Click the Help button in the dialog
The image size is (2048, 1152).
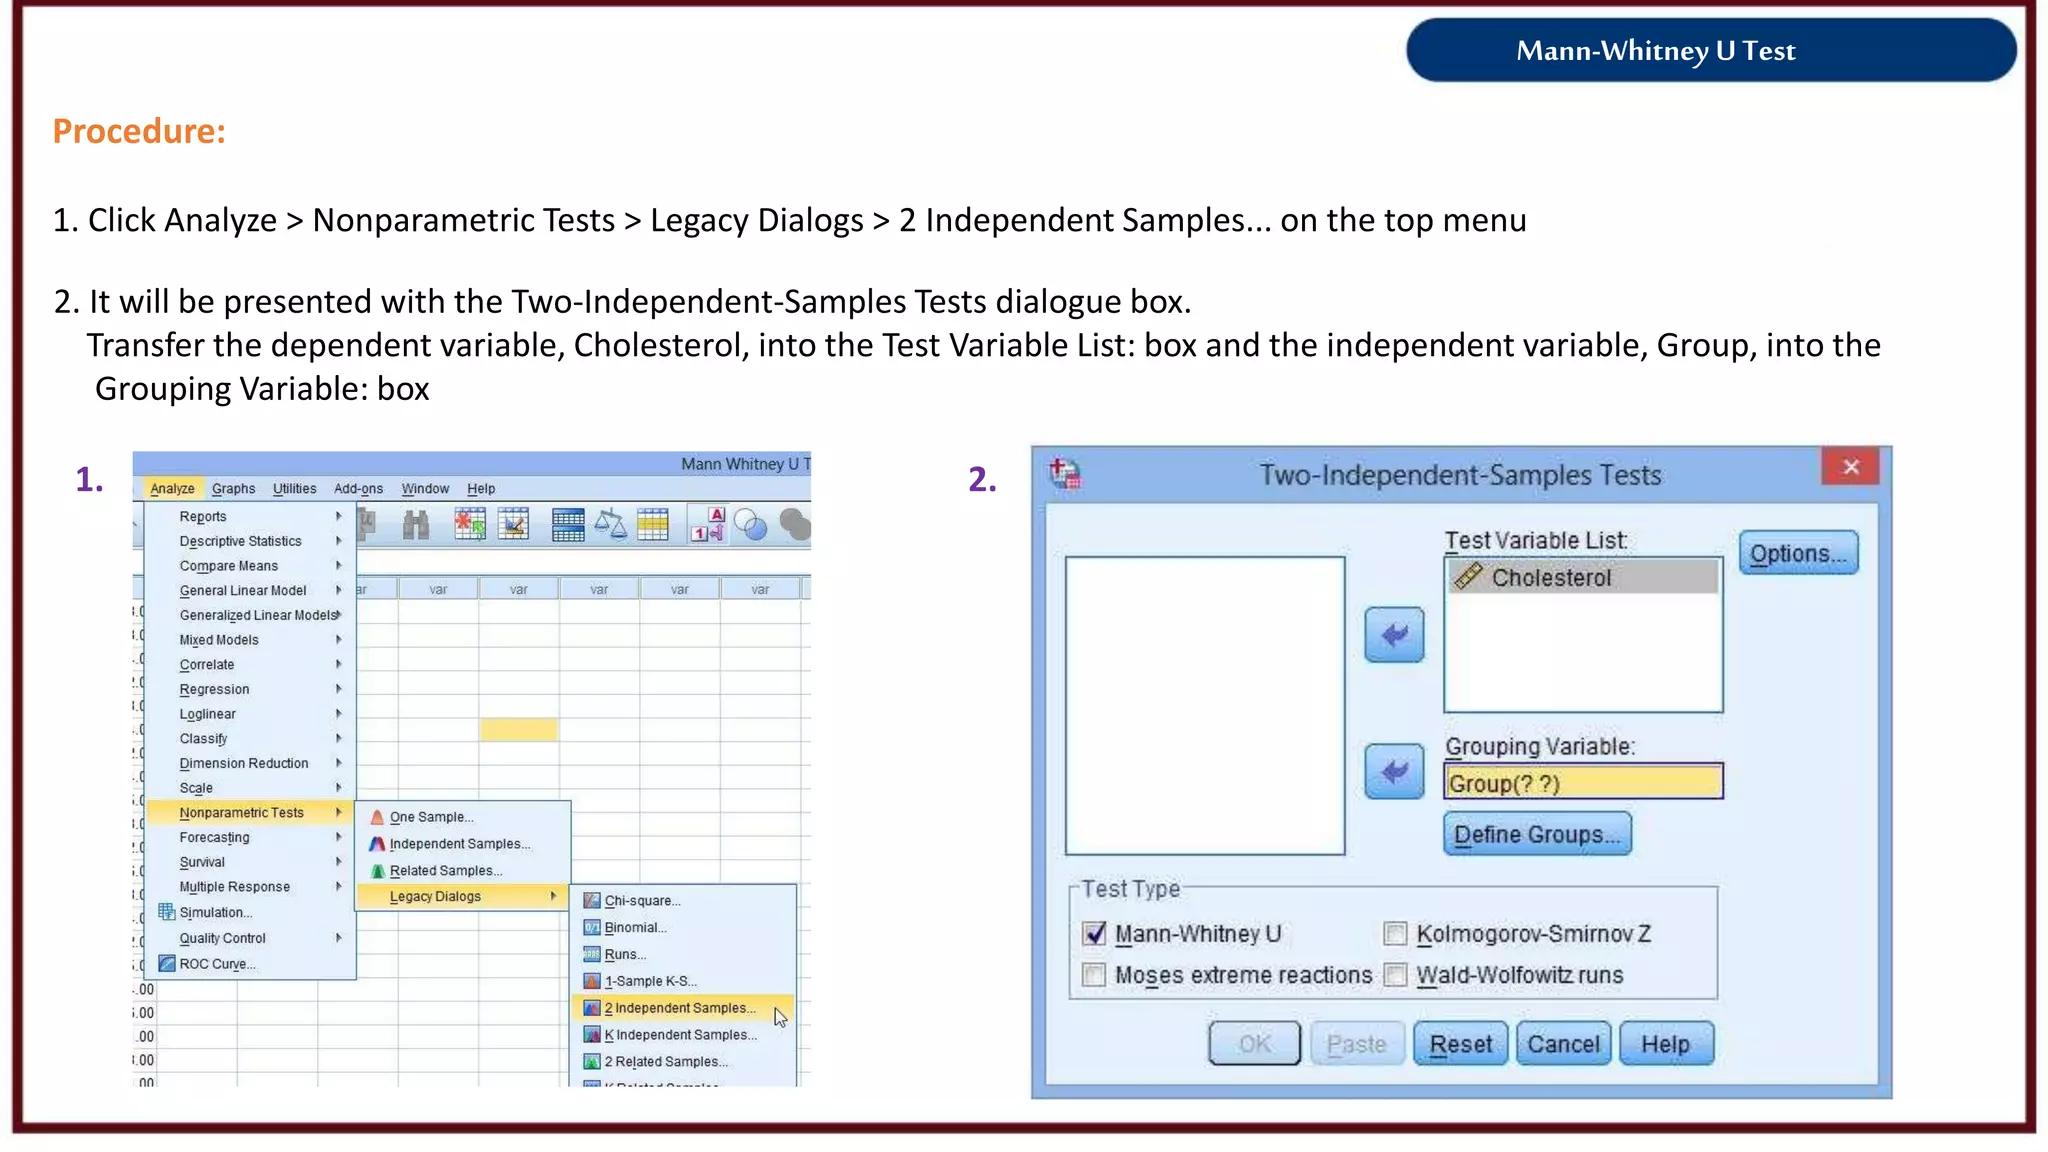[1666, 1044]
